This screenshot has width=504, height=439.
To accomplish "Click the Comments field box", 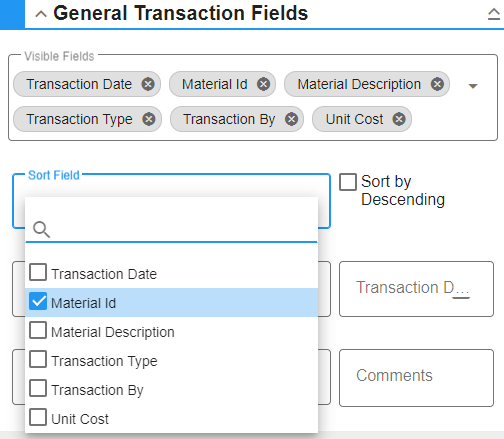I will click(416, 378).
